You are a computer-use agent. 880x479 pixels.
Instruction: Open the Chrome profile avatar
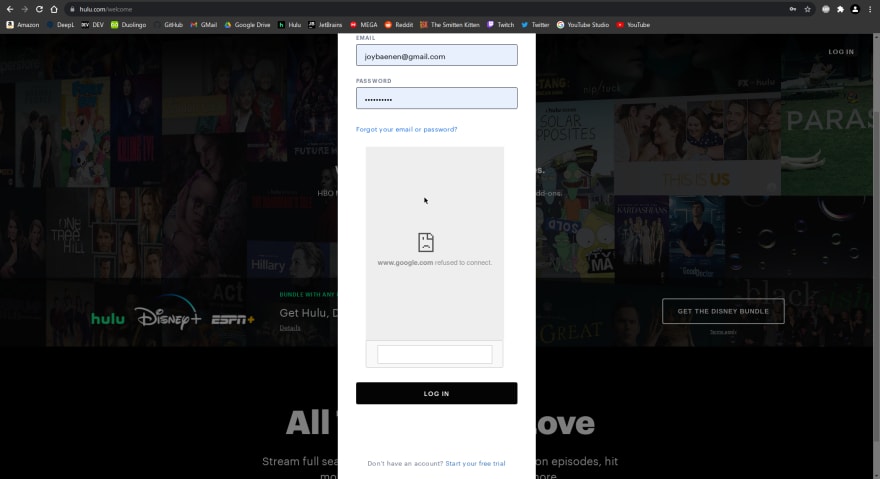click(855, 9)
